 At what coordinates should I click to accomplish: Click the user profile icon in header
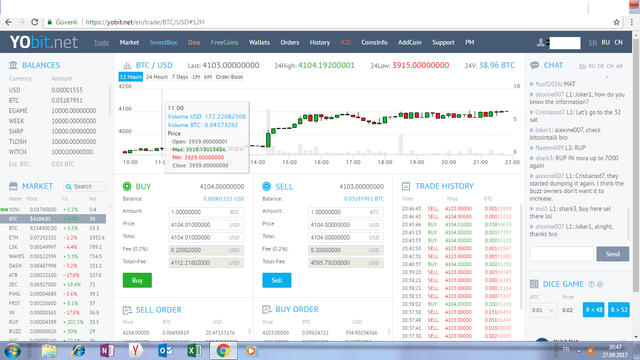click(x=540, y=42)
